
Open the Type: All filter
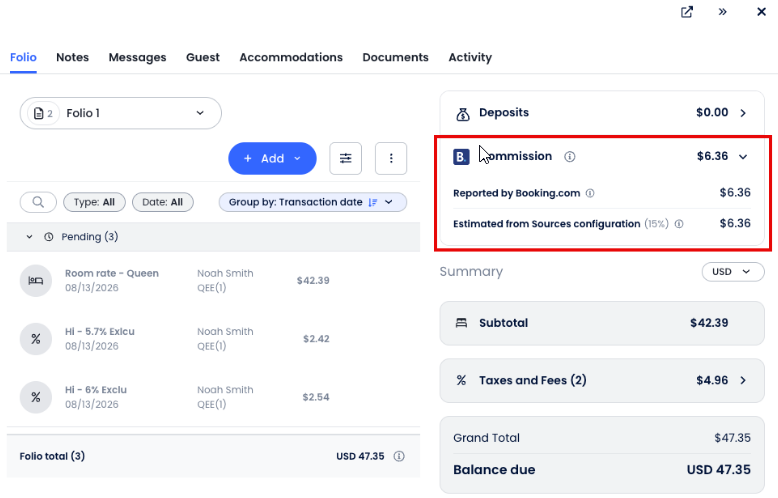(x=94, y=202)
